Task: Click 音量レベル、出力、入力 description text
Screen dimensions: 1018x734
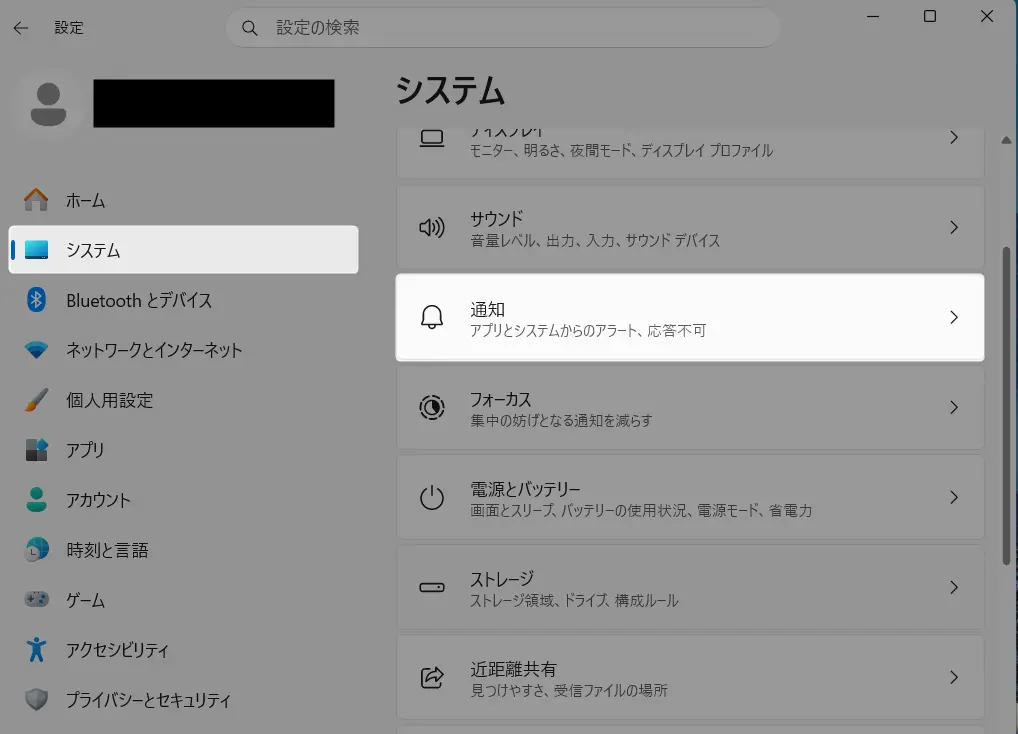Action: [x=595, y=241]
